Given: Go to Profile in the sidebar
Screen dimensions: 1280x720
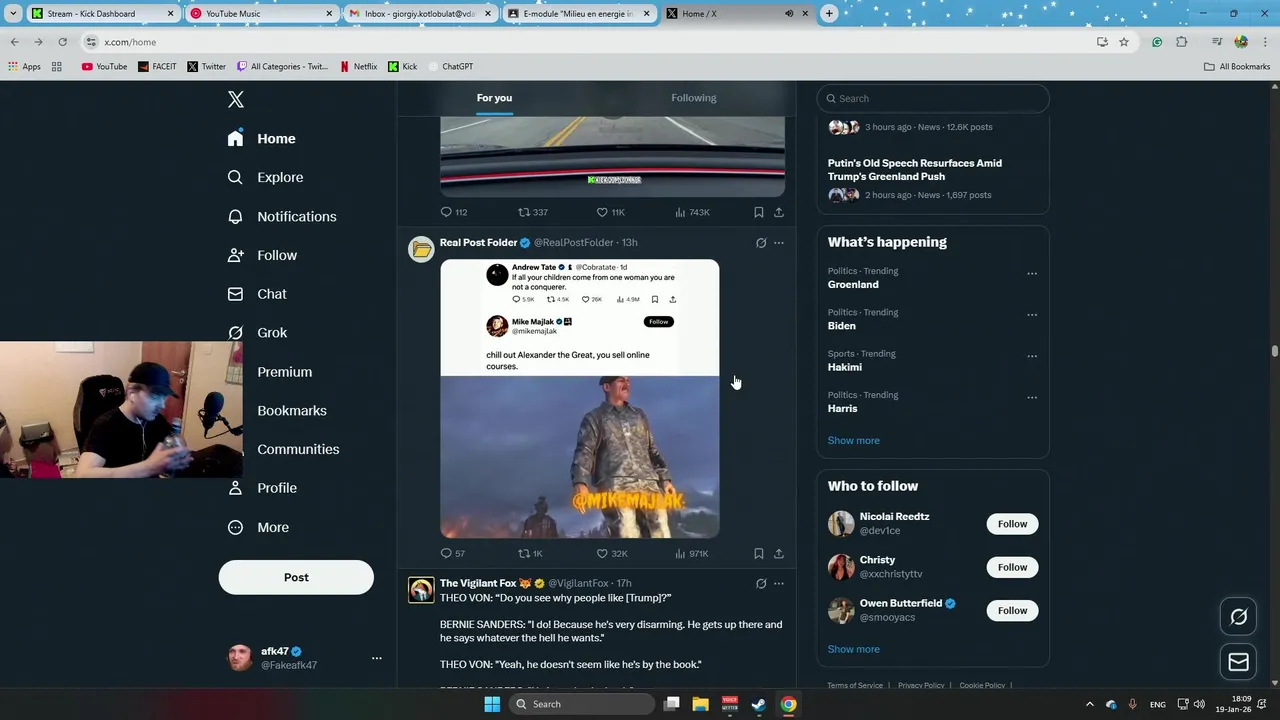Looking at the screenshot, I should [x=262, y=488].
